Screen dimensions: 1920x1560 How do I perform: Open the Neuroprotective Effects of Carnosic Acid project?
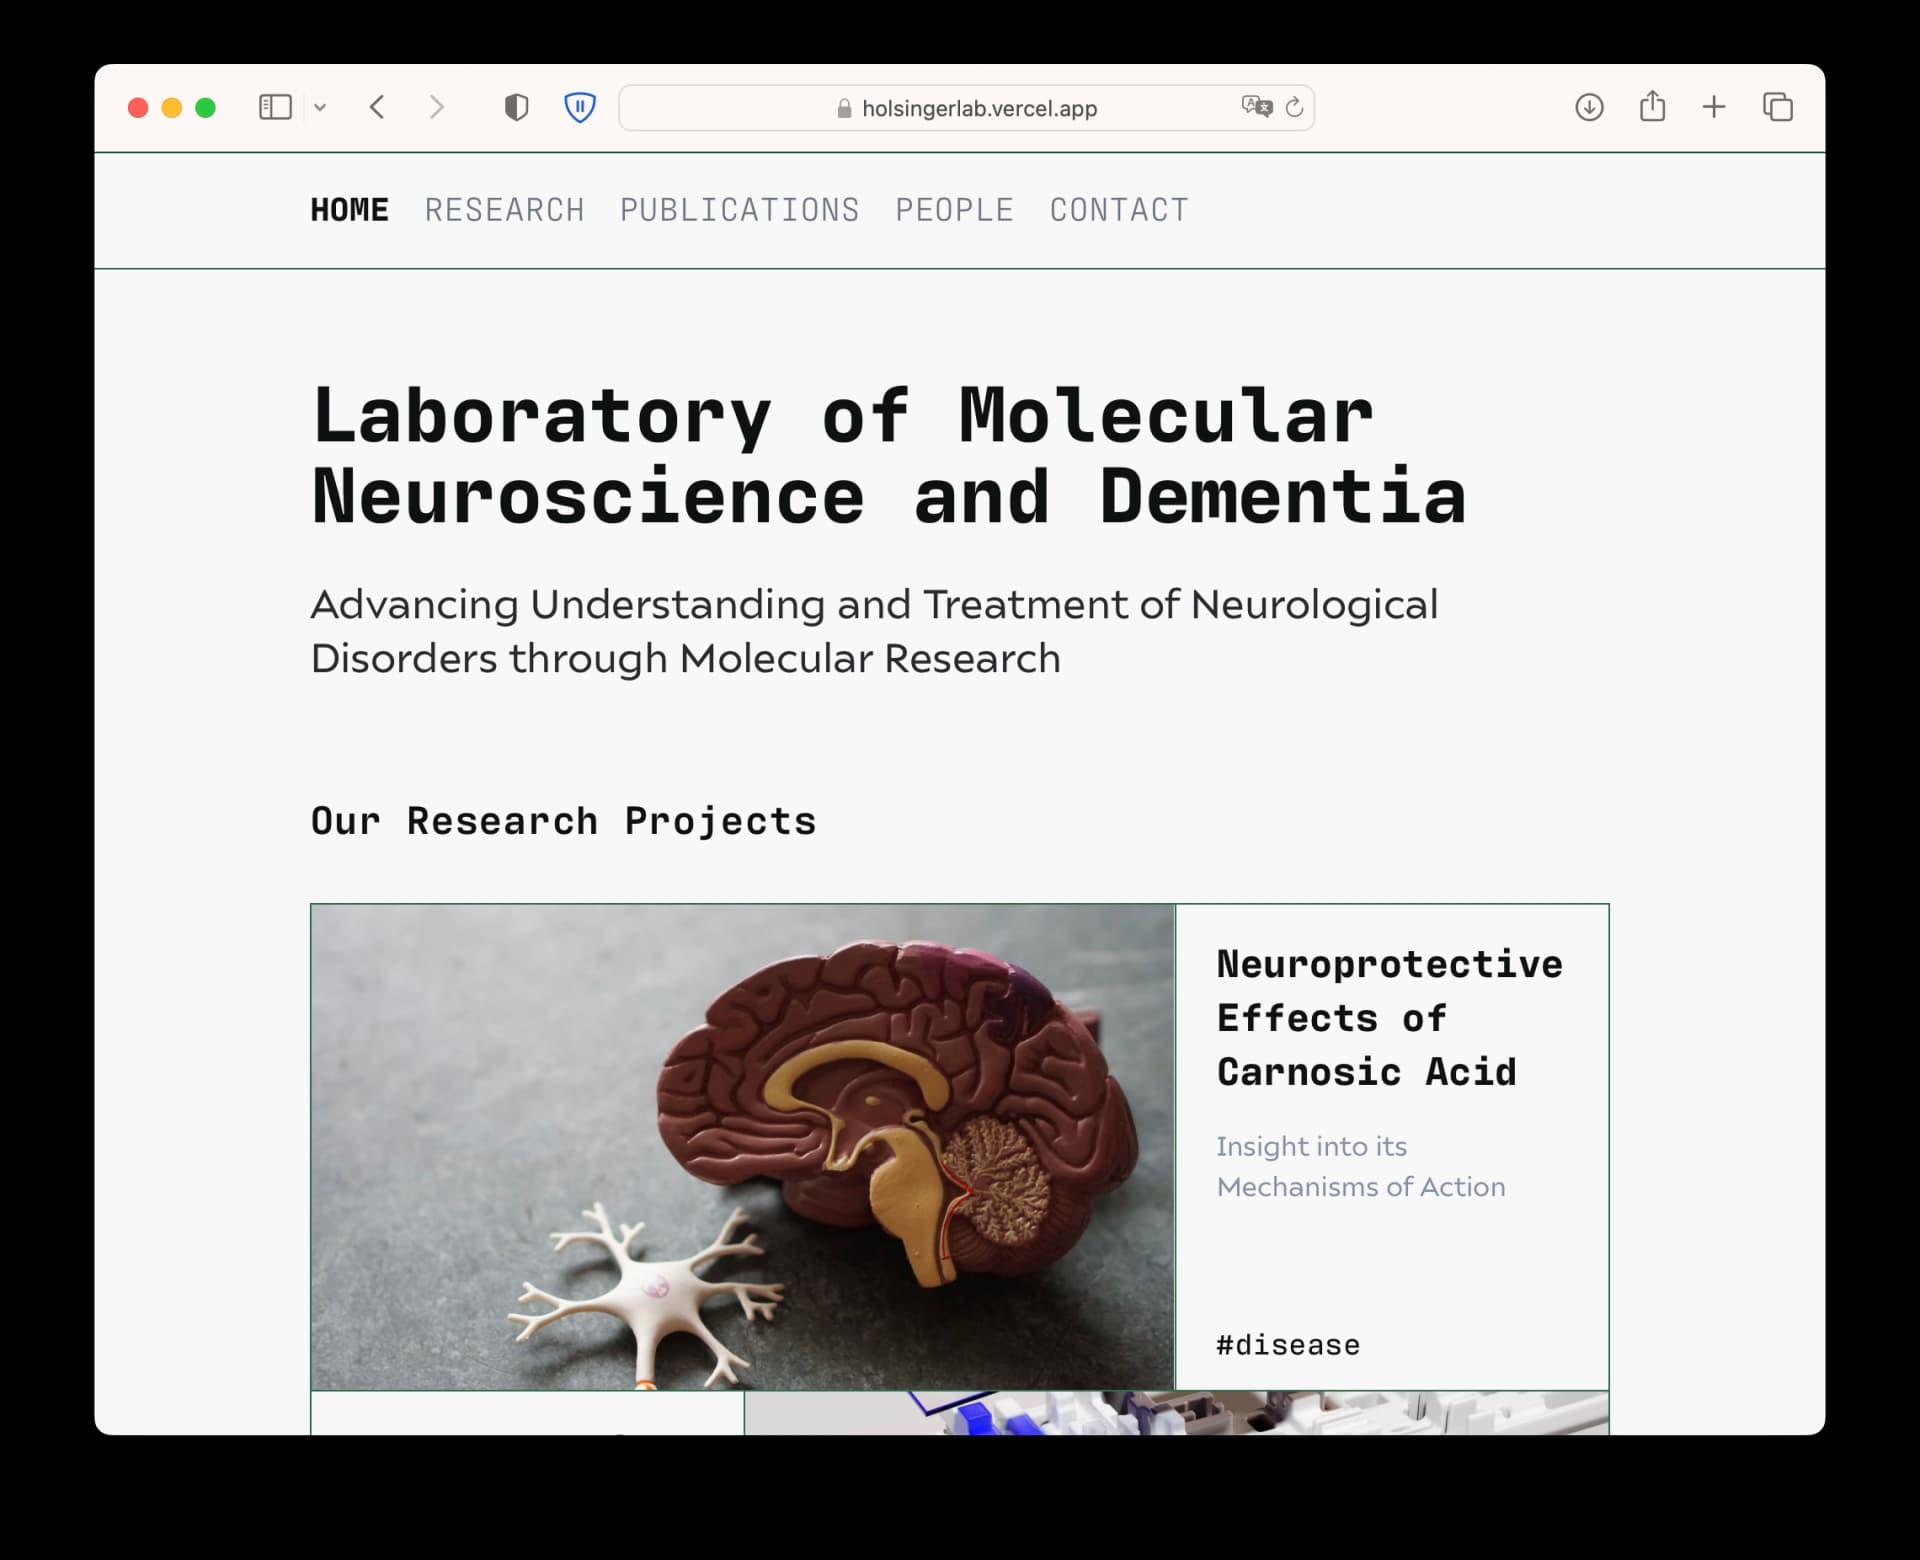pos(1388,1018)
